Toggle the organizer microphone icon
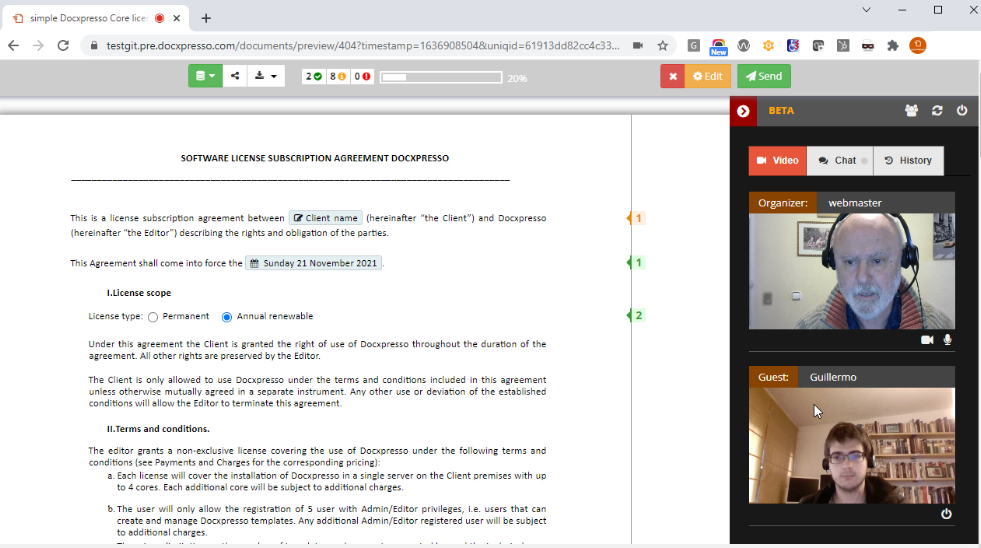981x548 pixels. [947, 340]
